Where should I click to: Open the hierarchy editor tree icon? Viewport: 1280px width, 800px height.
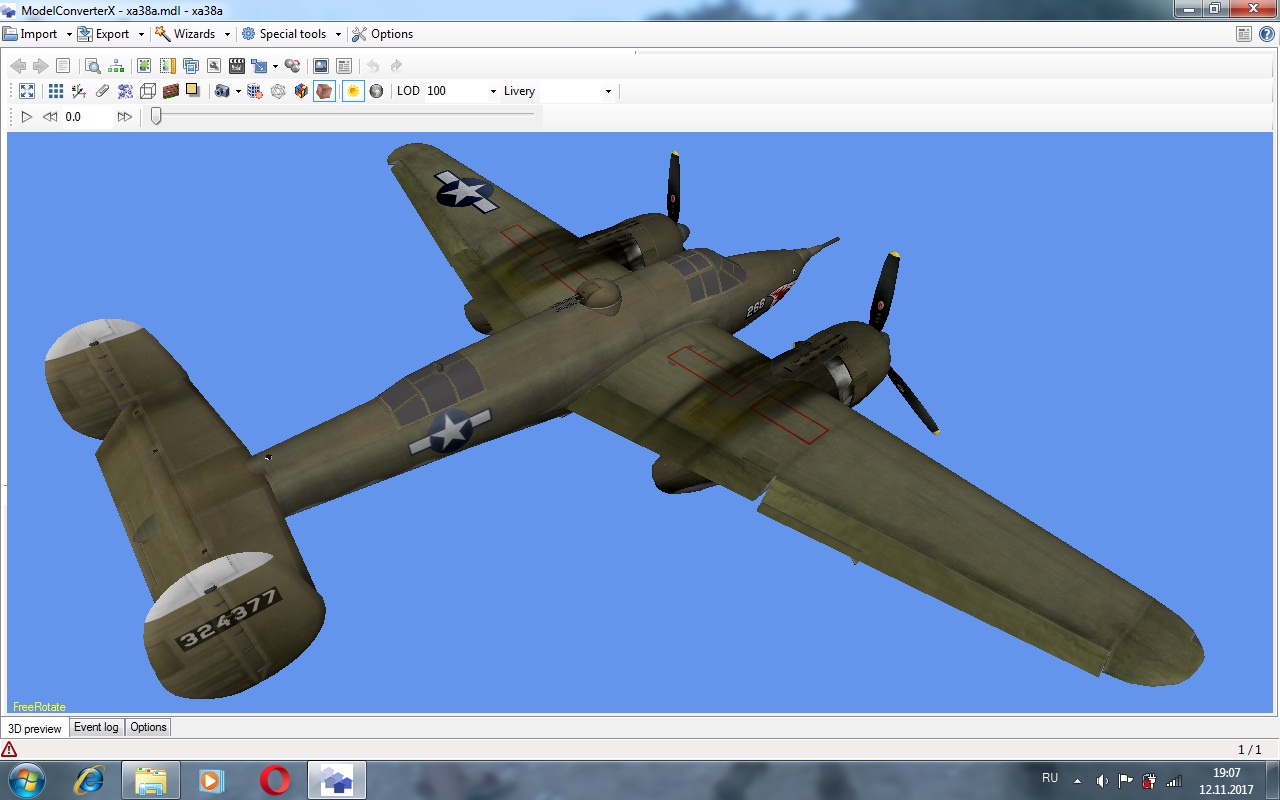117,66
